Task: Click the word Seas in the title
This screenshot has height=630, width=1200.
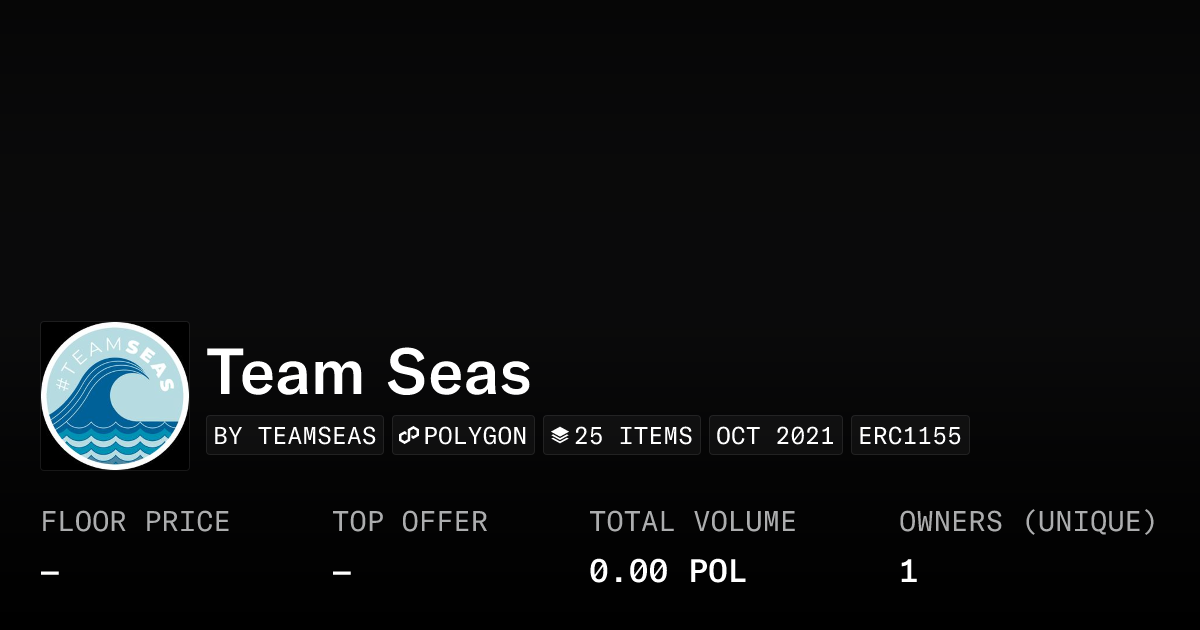Action: (x=459, y=372)
